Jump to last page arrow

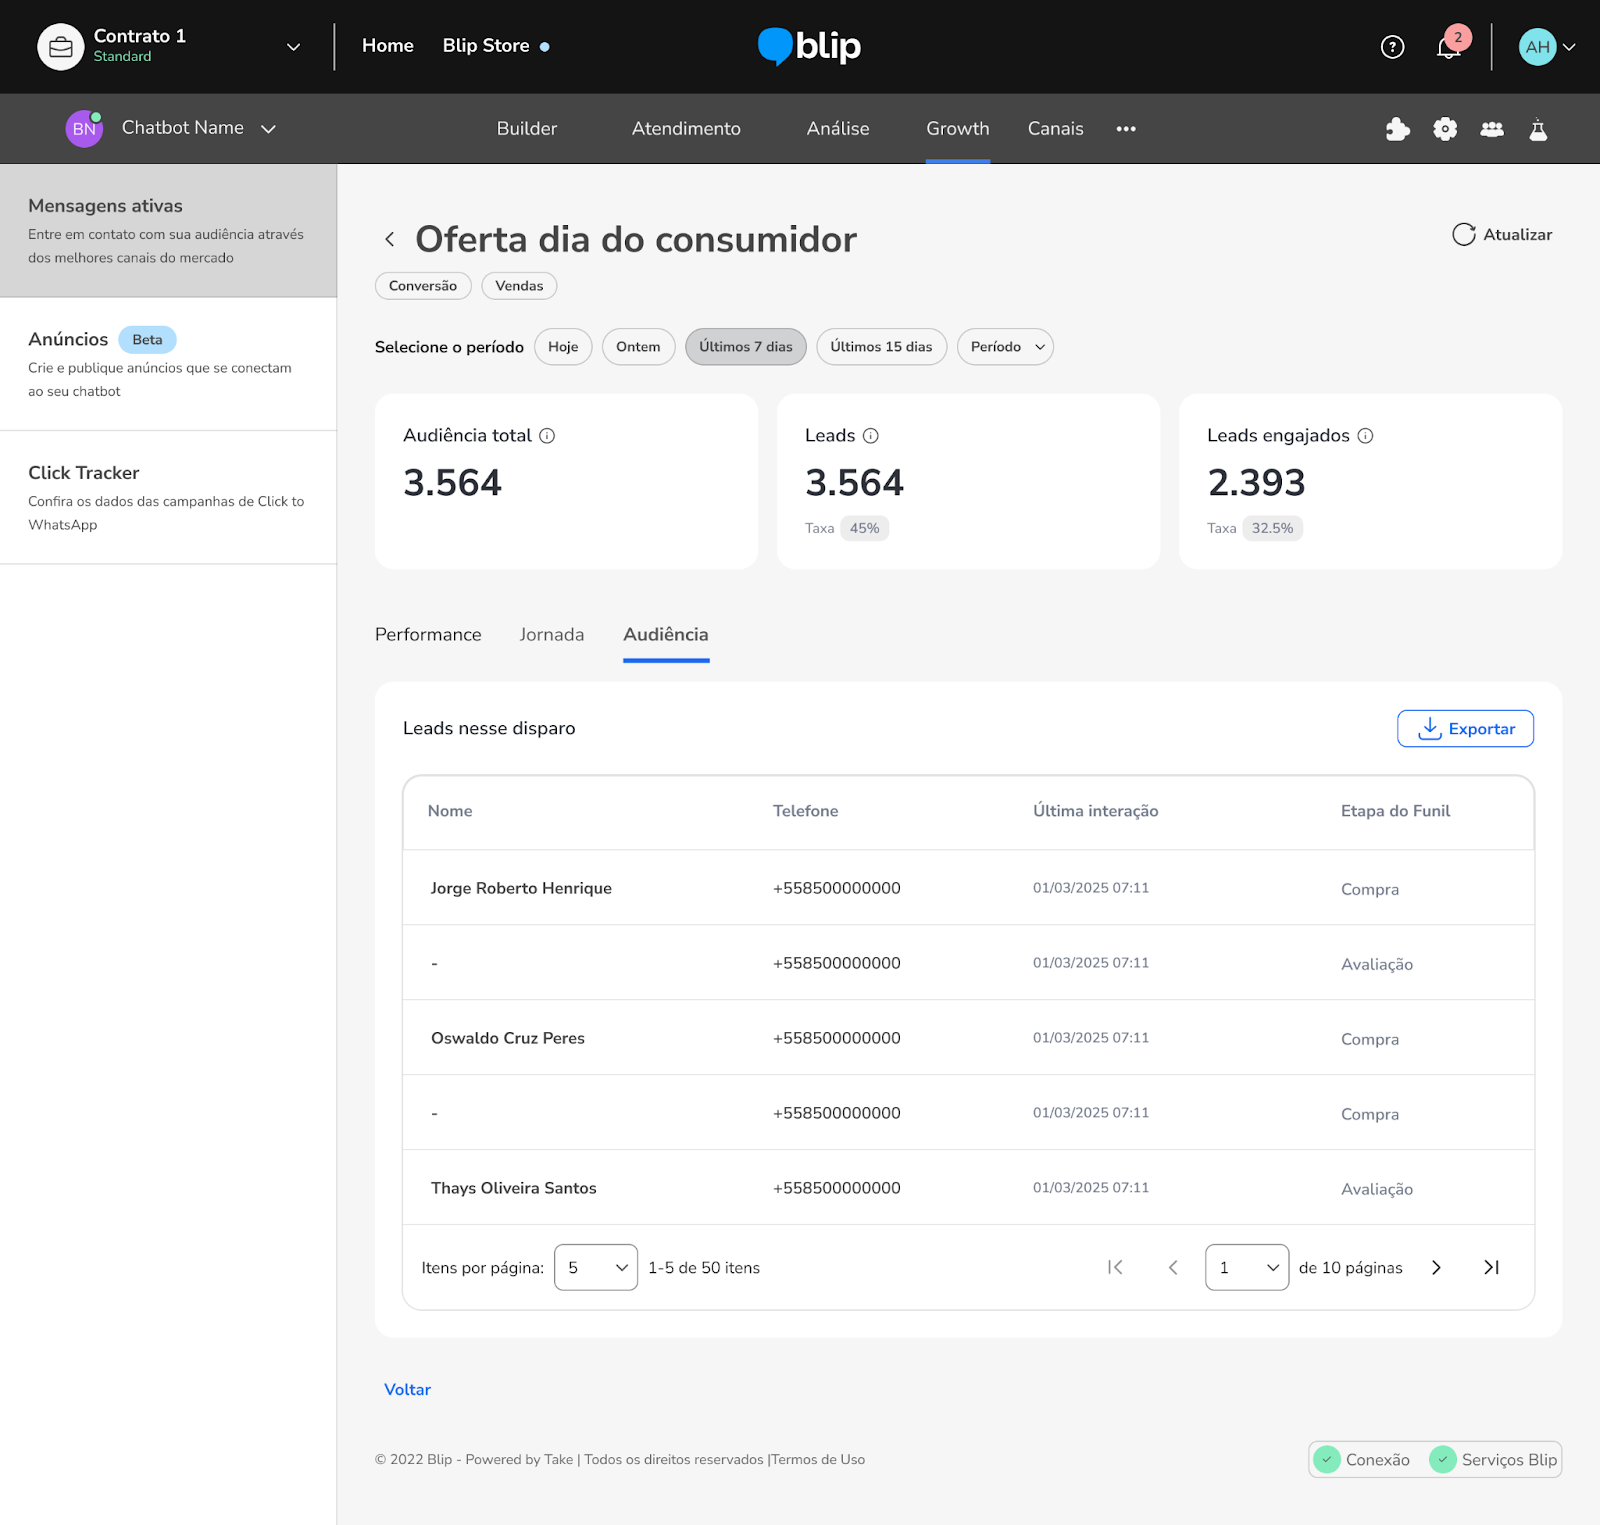(1491, 1267)
